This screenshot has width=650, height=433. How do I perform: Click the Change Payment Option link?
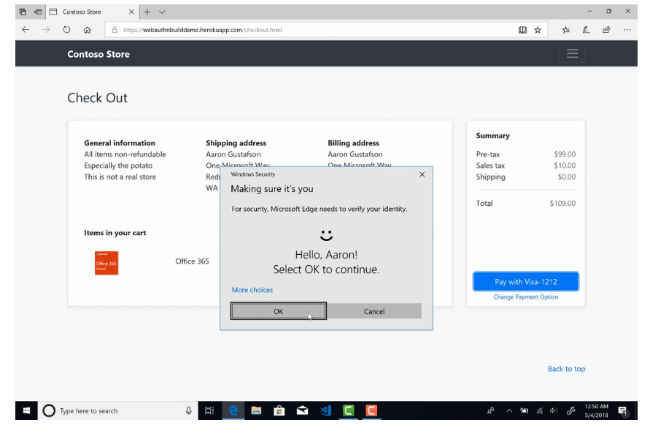[x=526, y=297]
